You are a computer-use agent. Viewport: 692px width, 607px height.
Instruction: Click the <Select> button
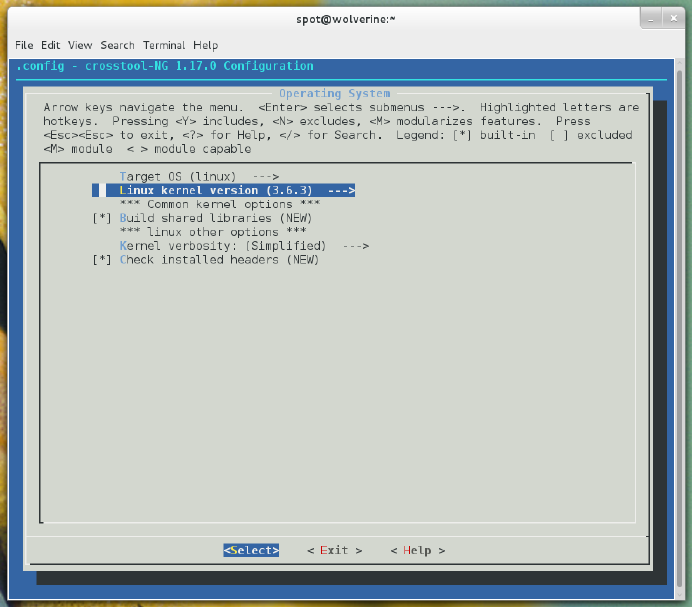pos(251,550)
